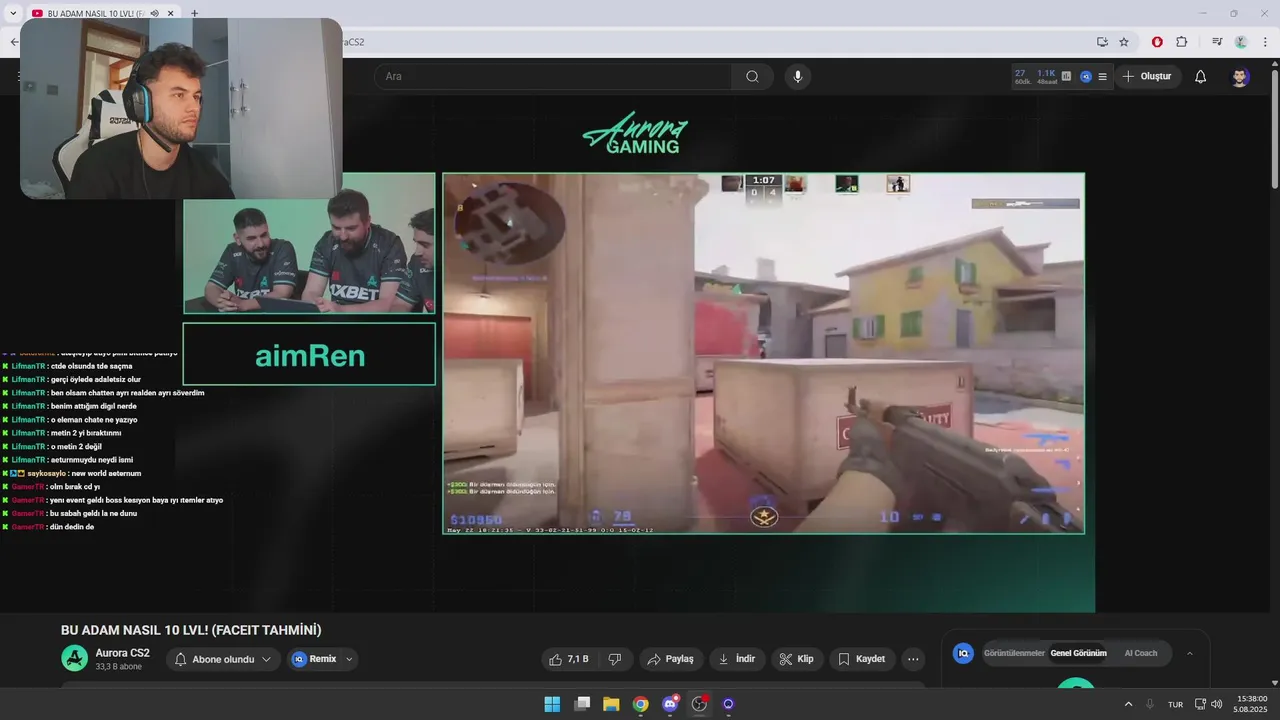
Task: Click the video title BU ADAM NASIL 10 LVL!
Action: click(x=191, y=630)
